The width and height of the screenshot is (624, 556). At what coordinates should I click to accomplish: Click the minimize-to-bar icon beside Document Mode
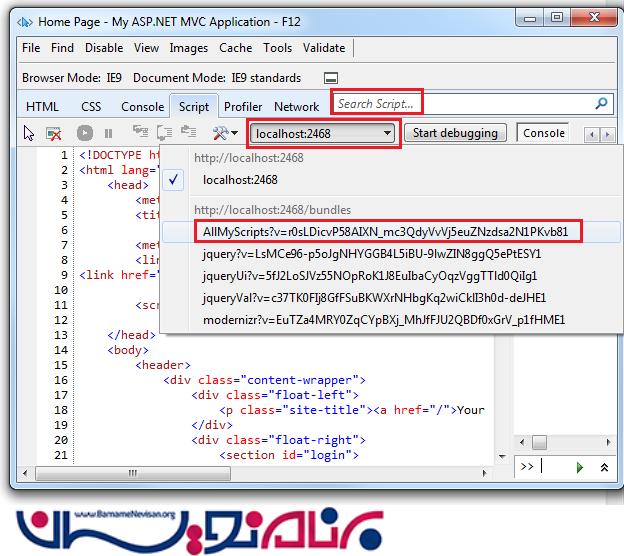[330, 78]
